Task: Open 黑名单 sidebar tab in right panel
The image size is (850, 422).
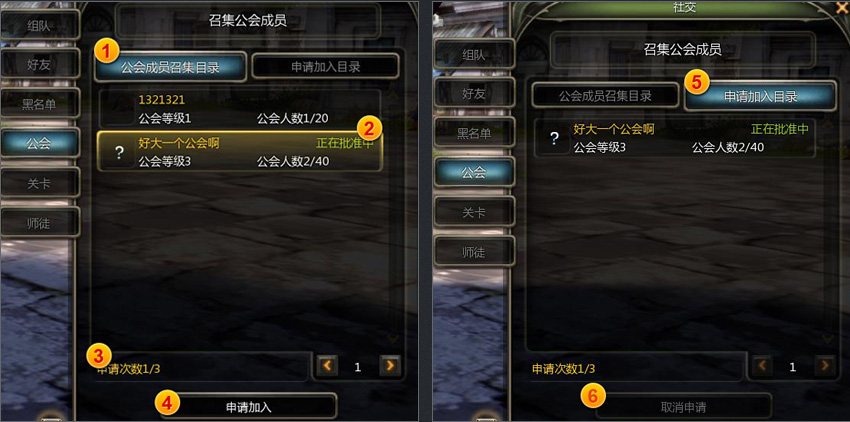Action: 474,133
